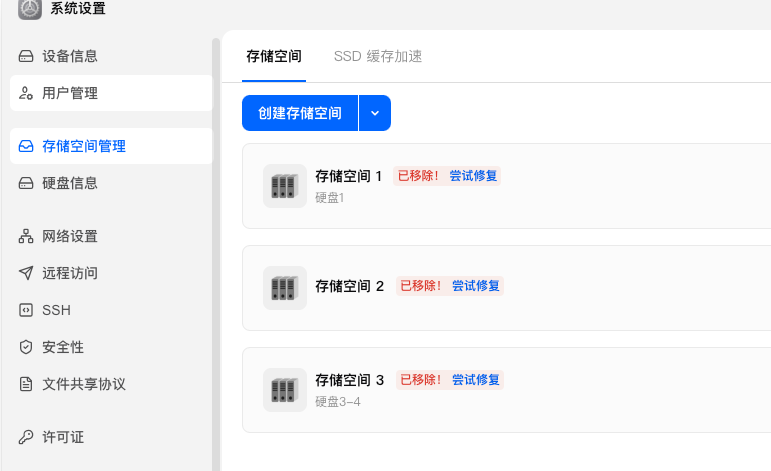Click the 系统设置 window title
Image resolution: width=771 pixels, height=471 pixels.
78,8
